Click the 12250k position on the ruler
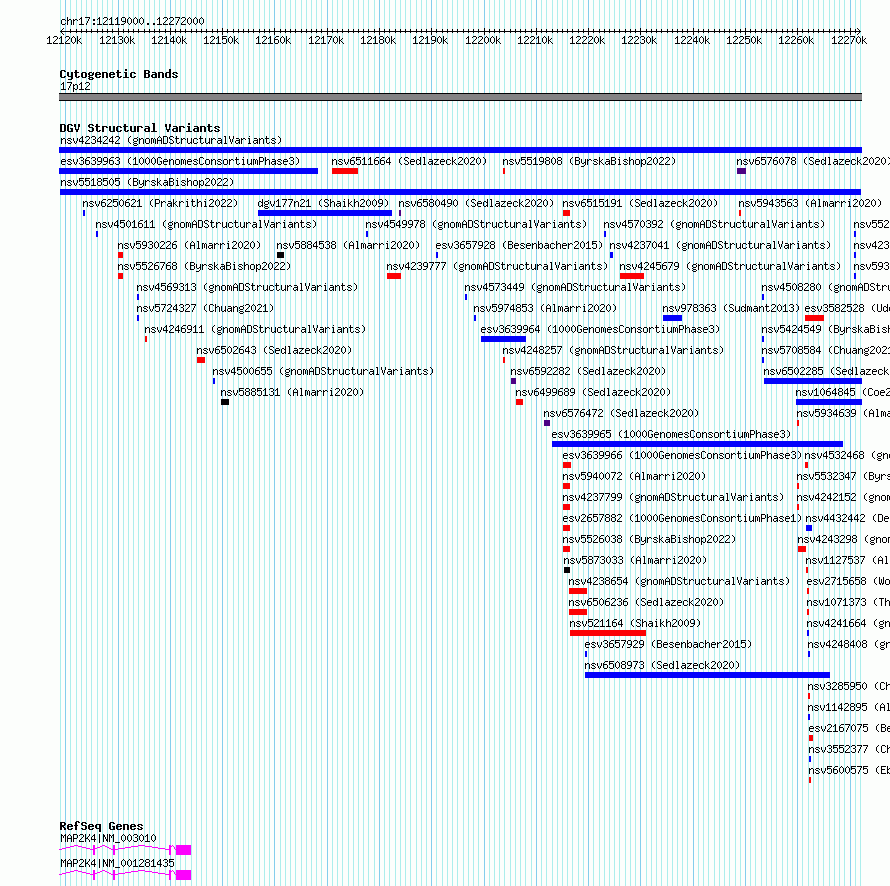The width and height of the screenshot is (890, 886). point(744,40)
